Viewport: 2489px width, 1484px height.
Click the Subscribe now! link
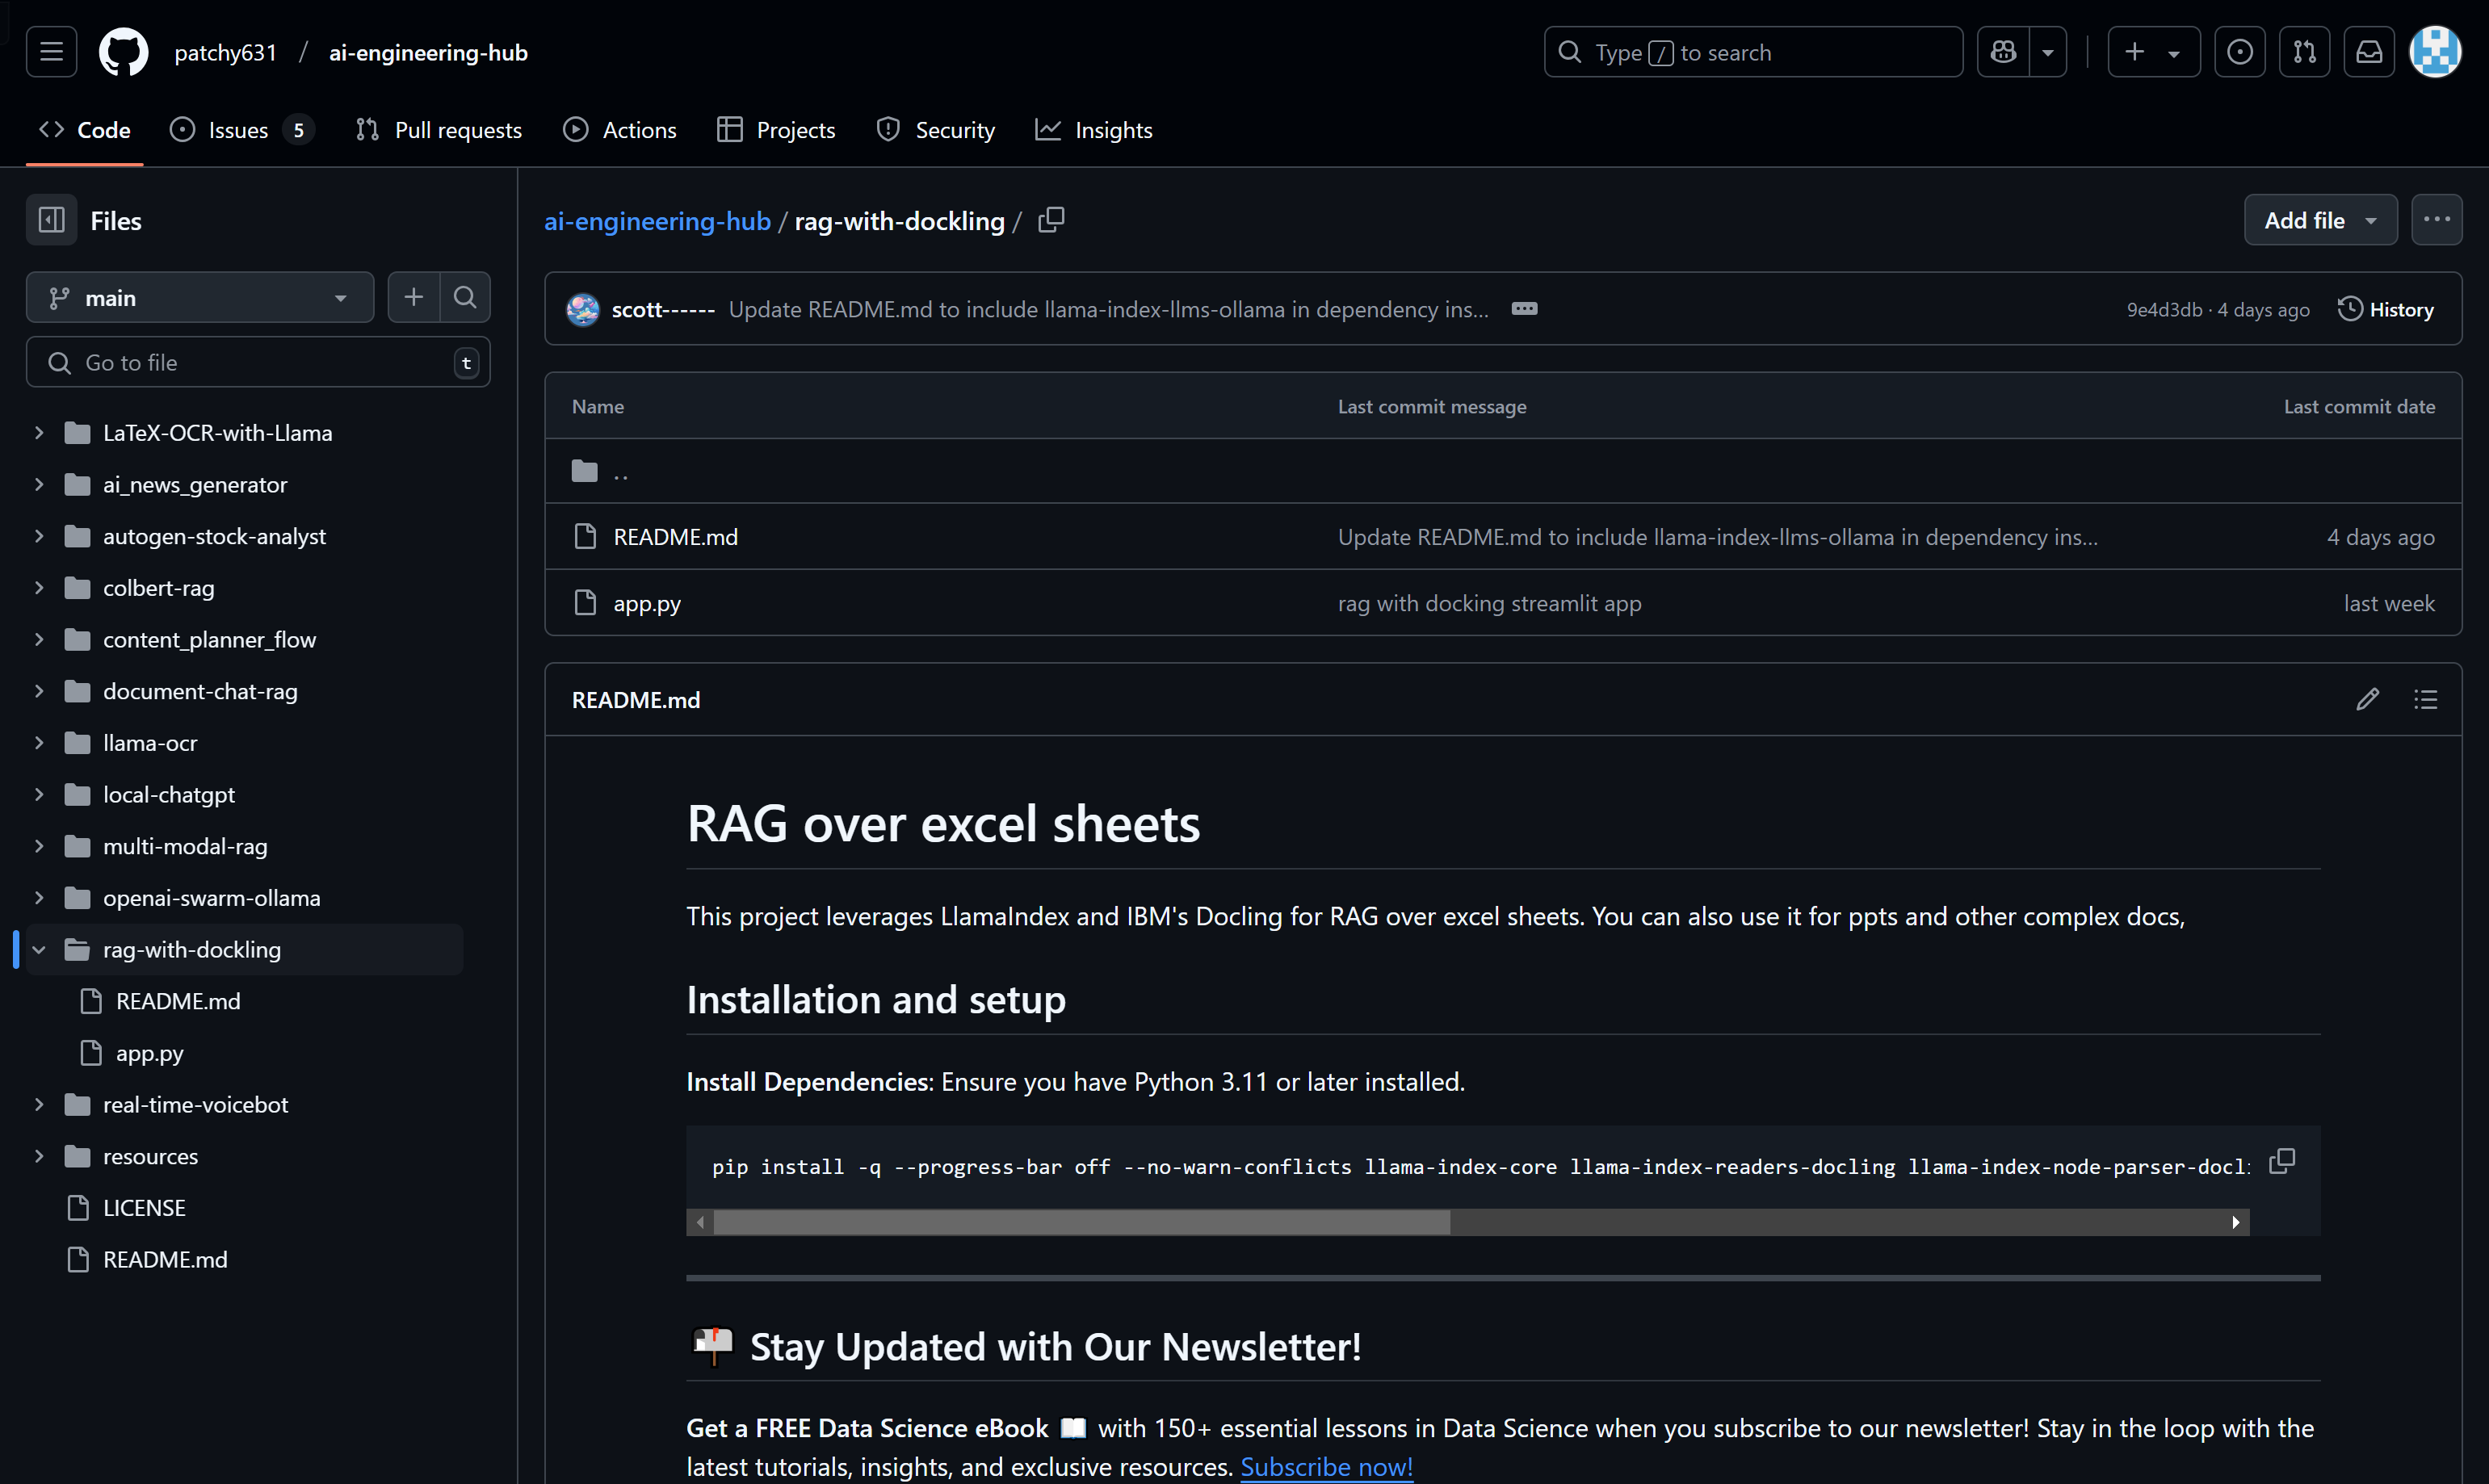click(1326, 1466)
